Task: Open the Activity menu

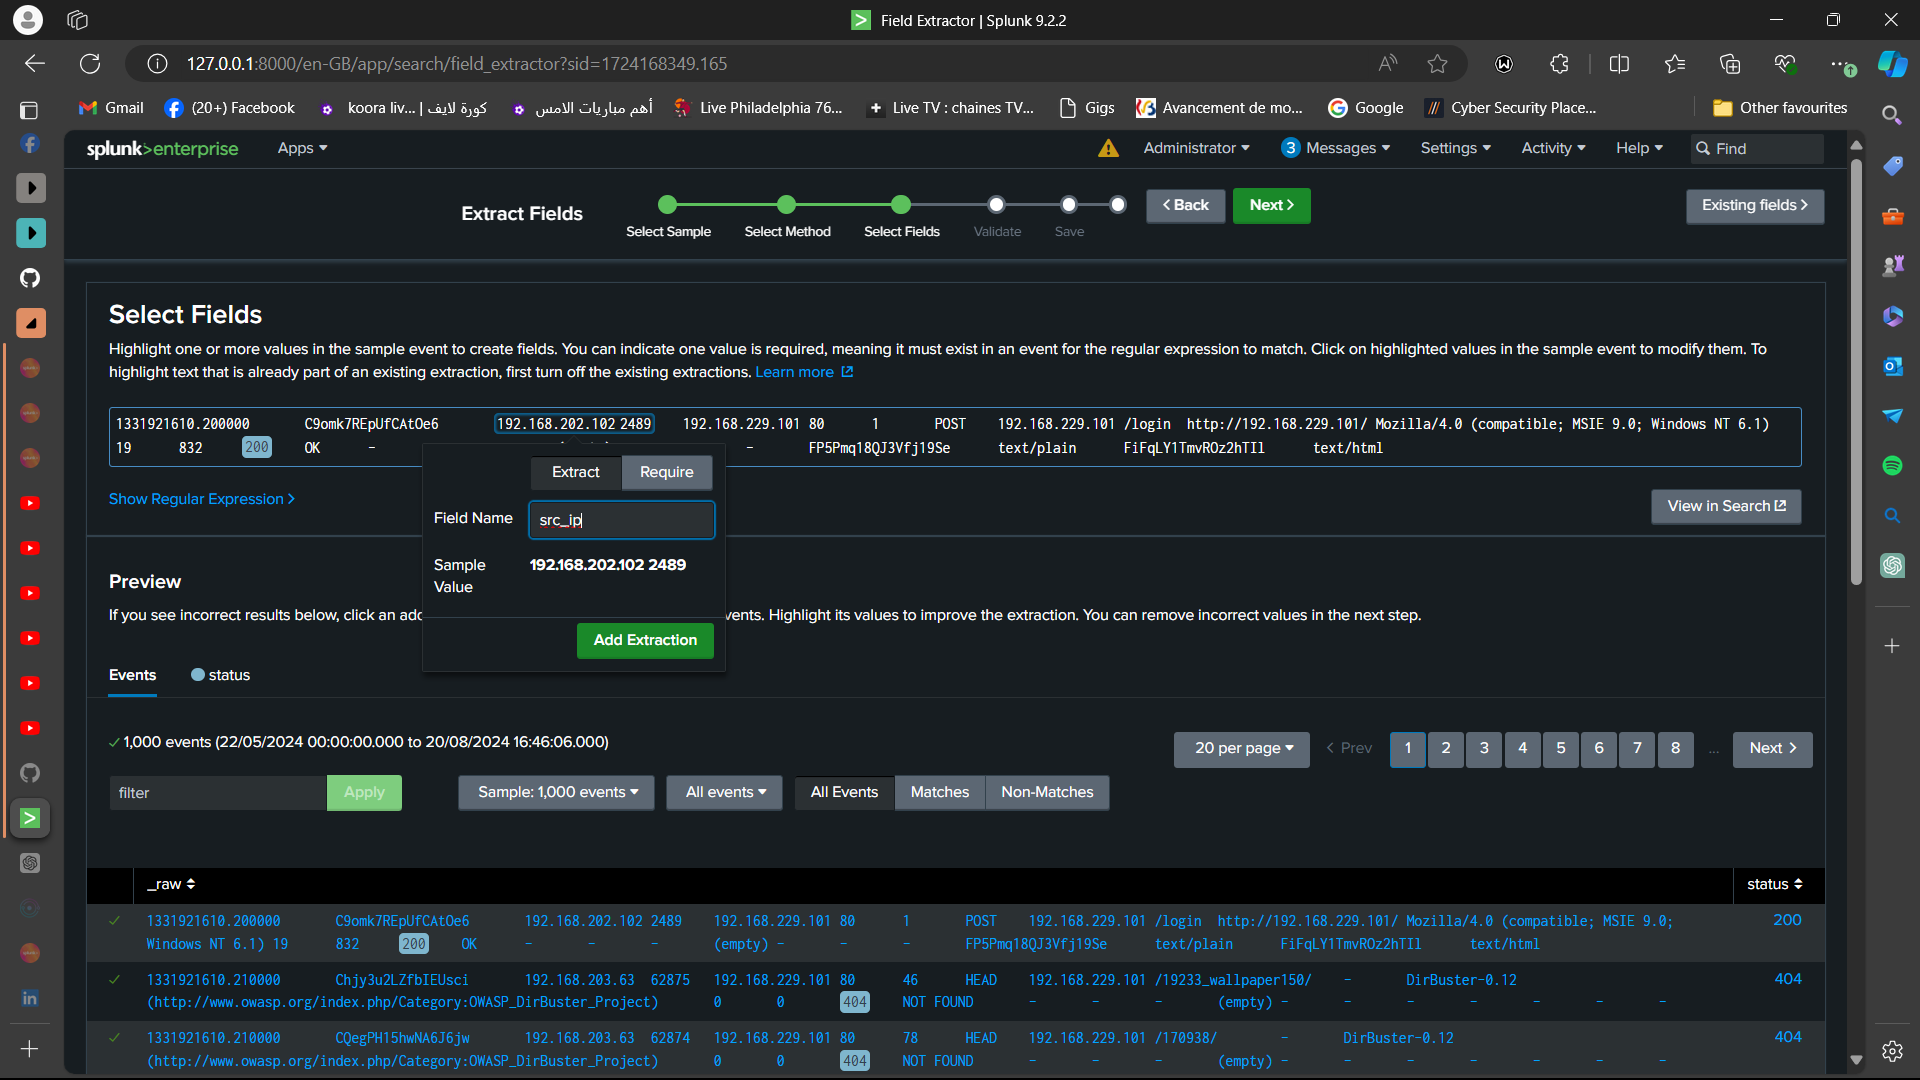Action: point(1553,148)
